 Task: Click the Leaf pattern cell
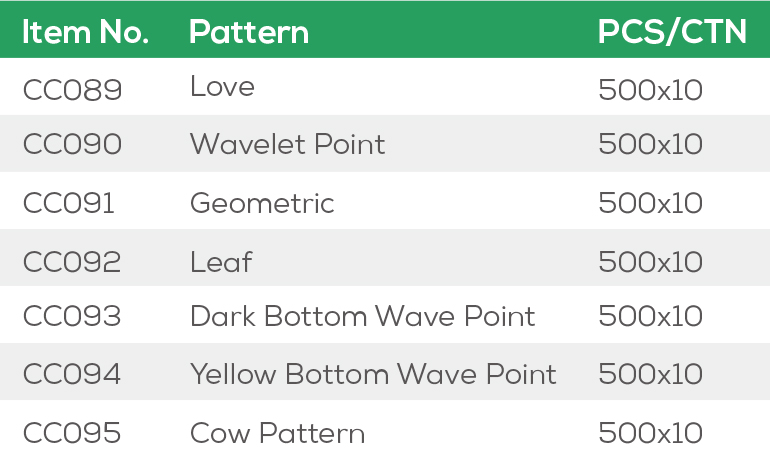click(221, 262)
